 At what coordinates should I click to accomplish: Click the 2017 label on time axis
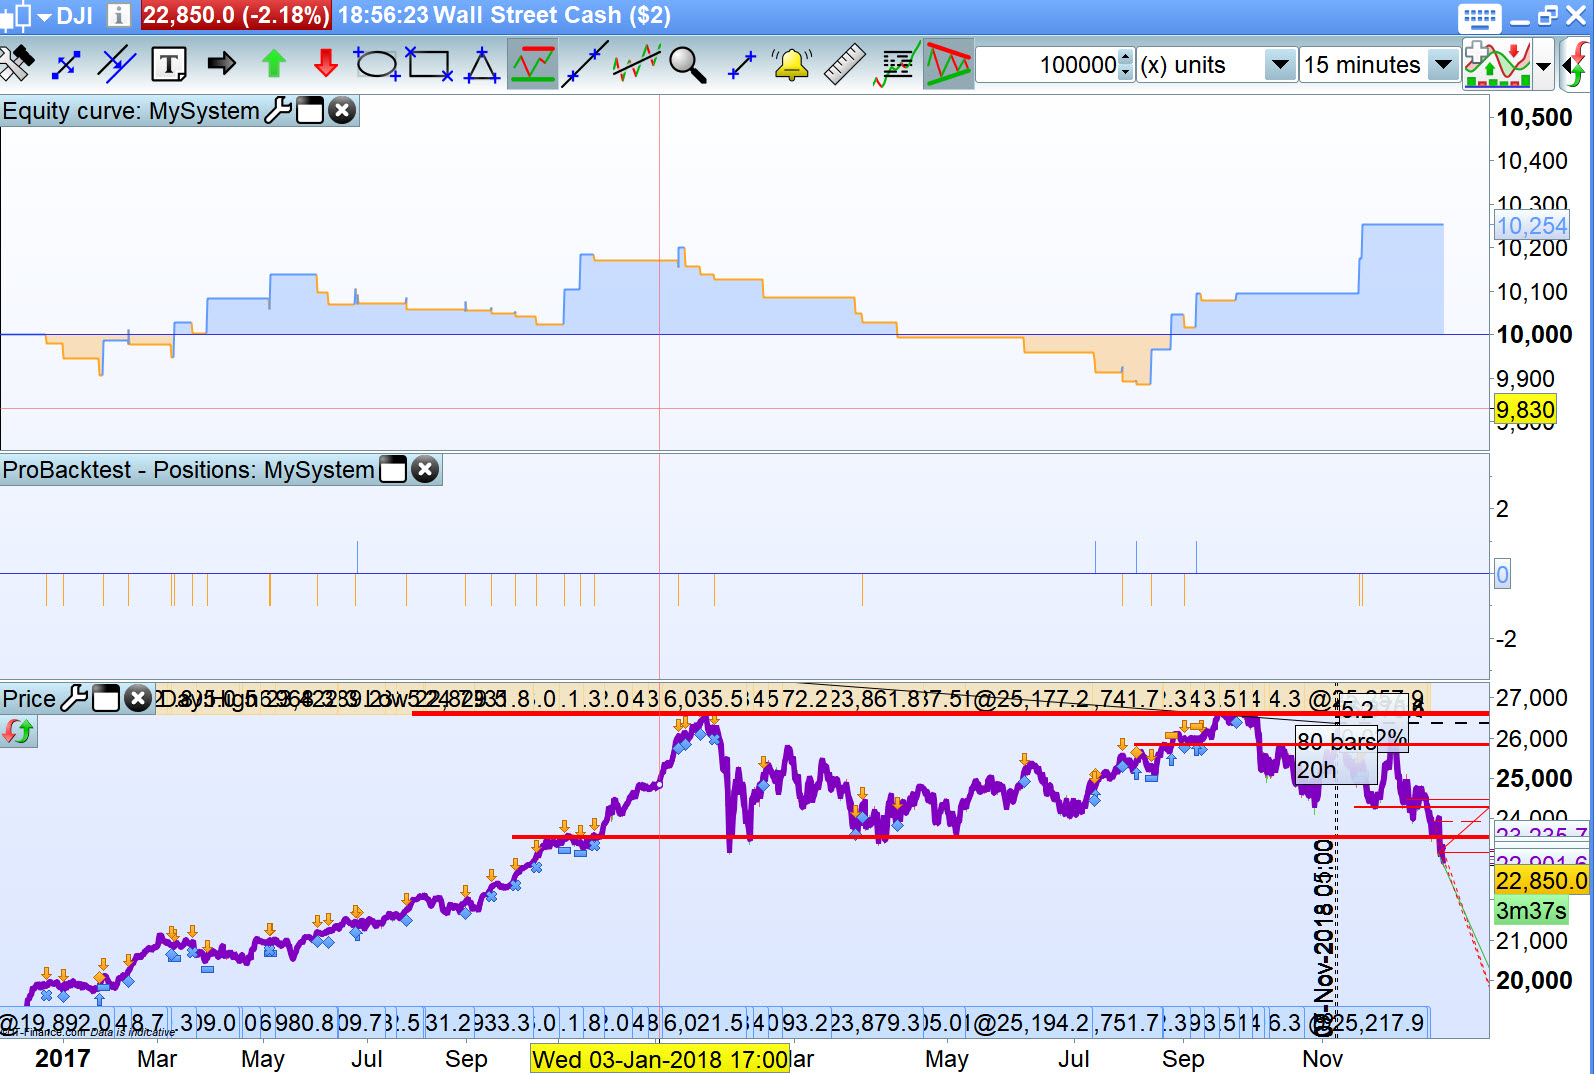point(62,1058)
